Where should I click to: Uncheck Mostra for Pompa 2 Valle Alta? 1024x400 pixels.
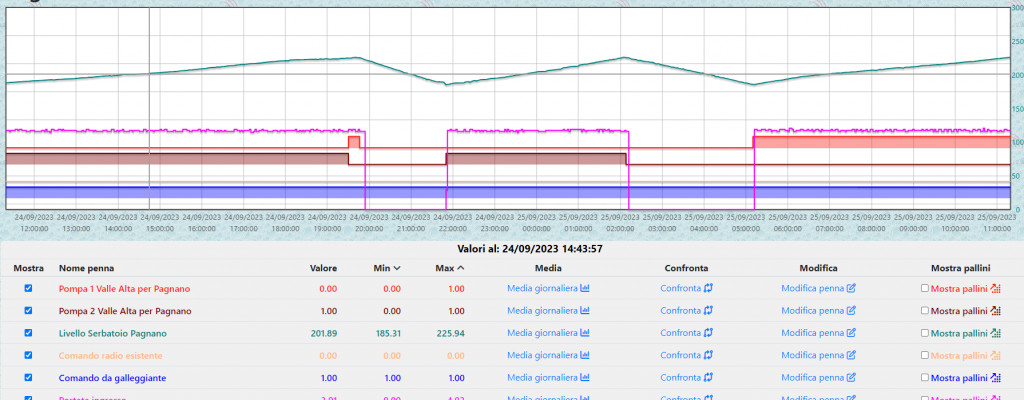coord(28,310)
